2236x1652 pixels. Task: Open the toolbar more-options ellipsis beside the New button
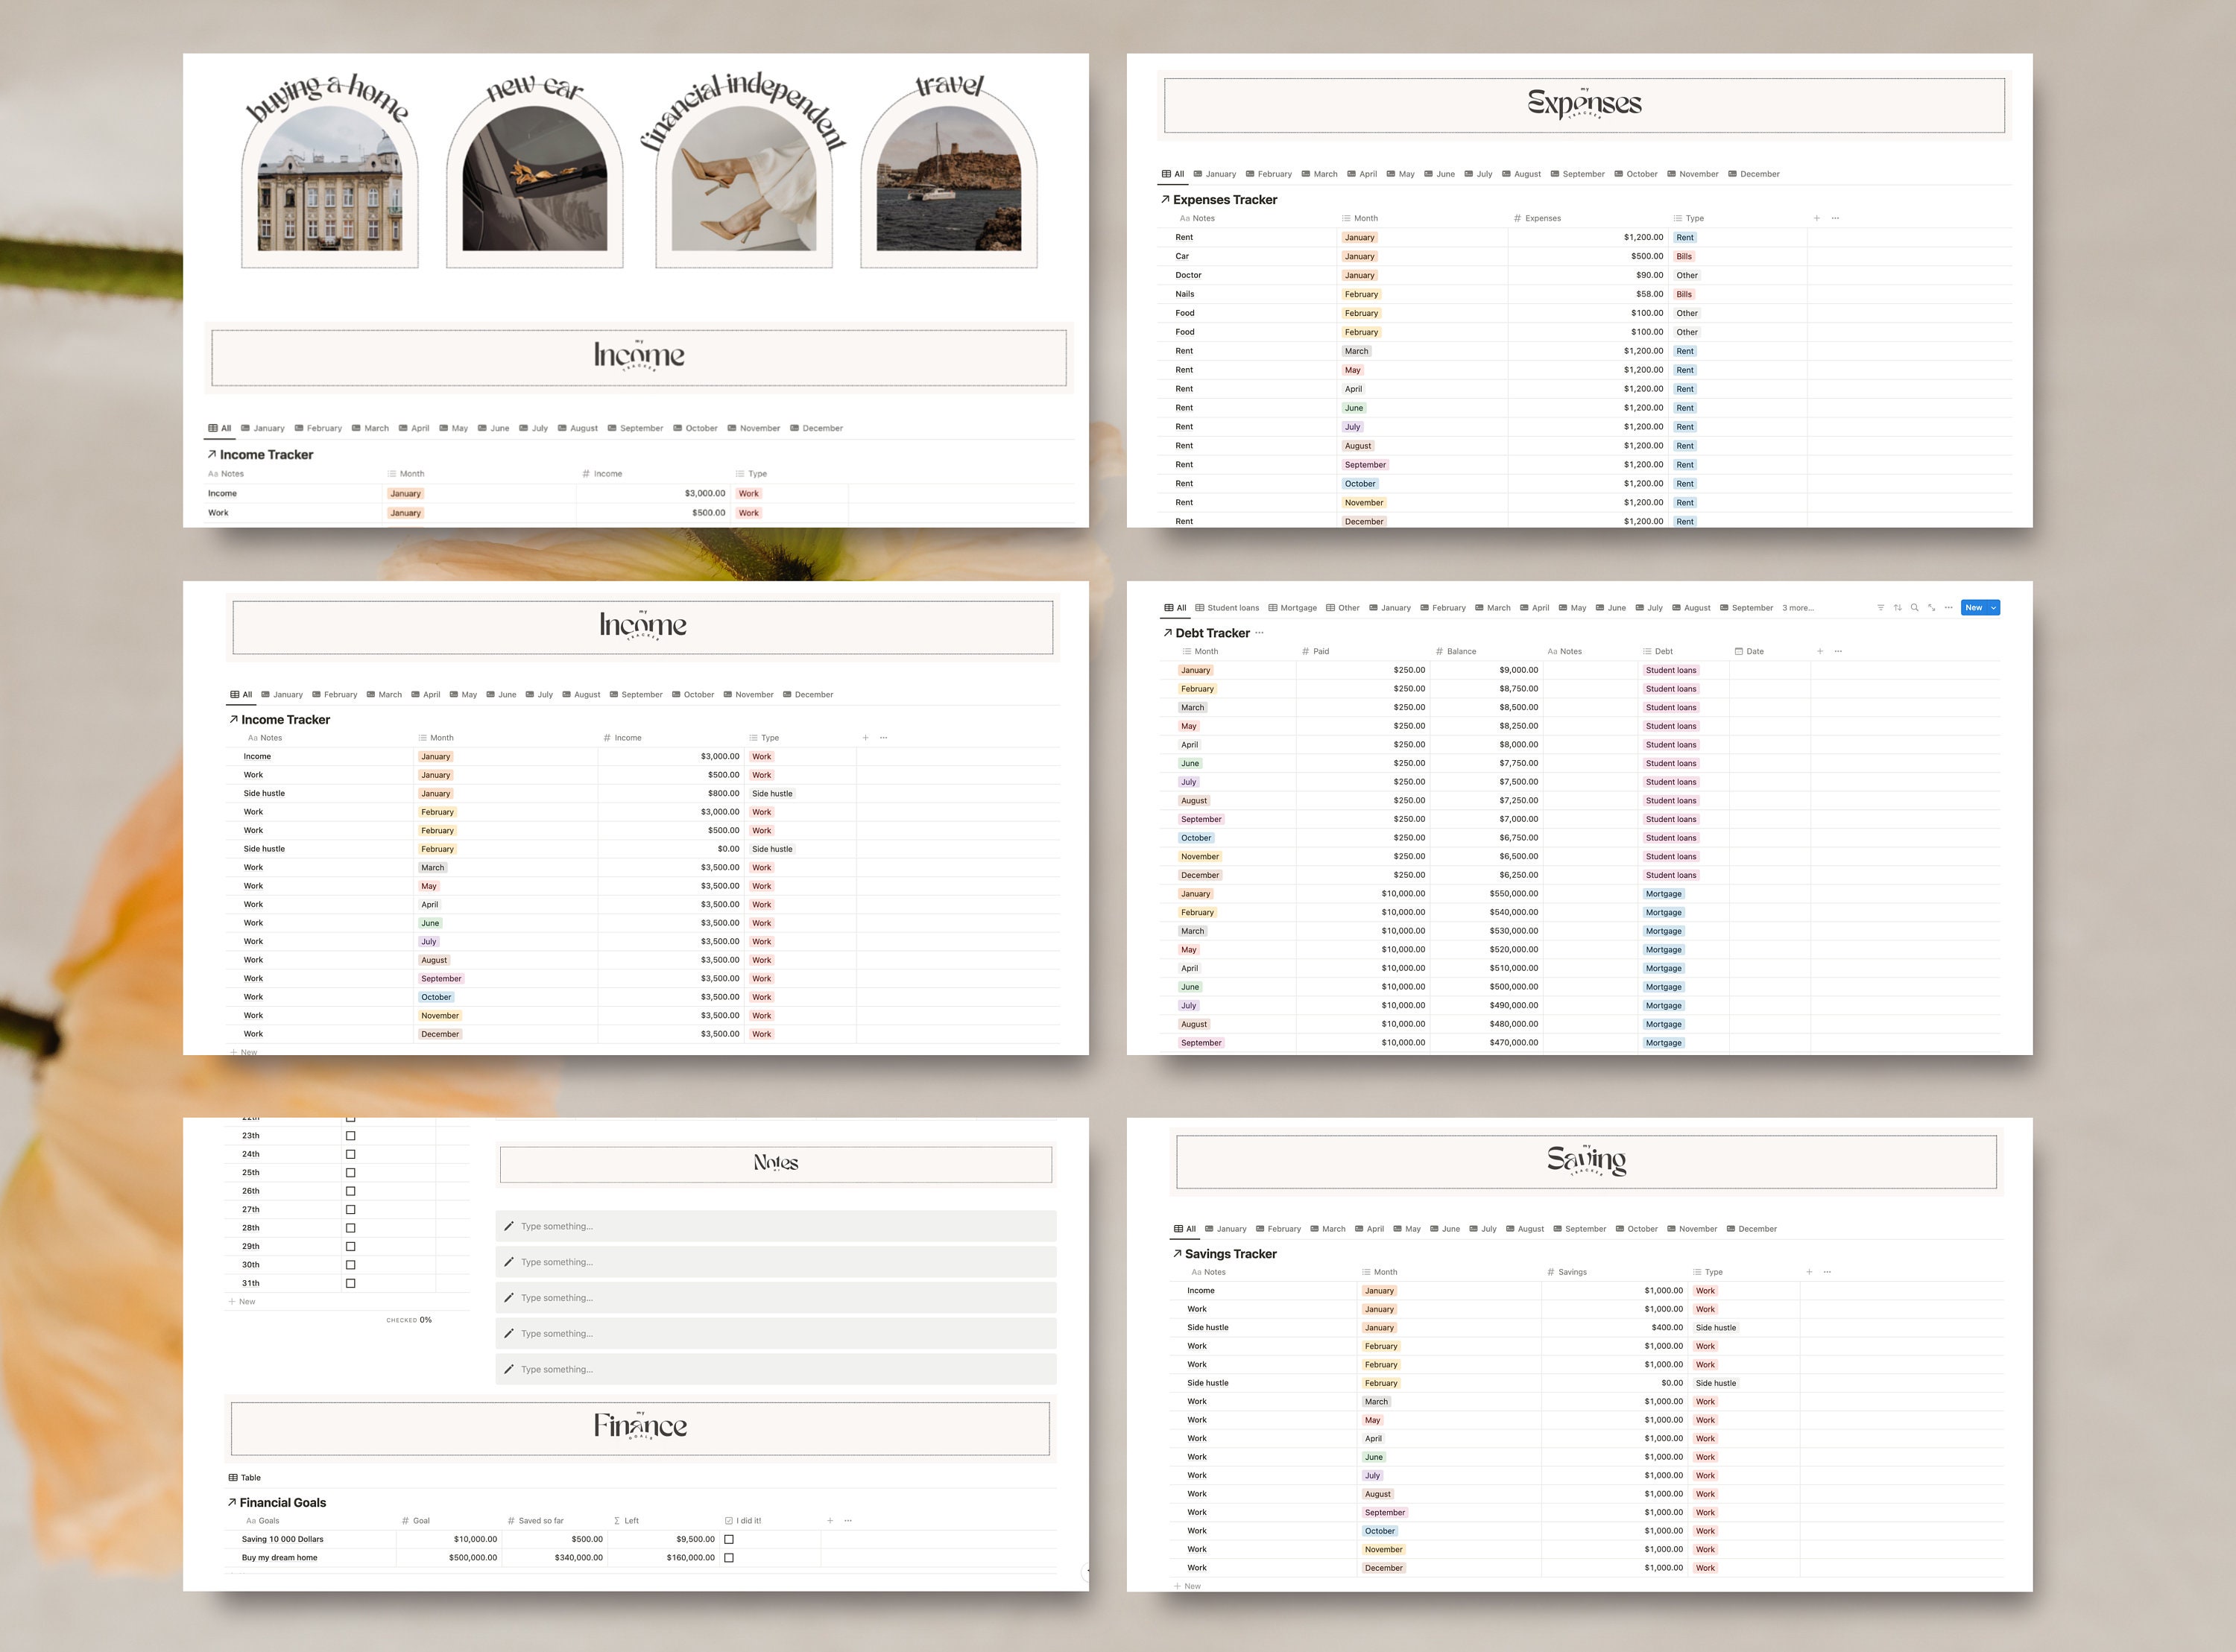coord(1948,608)
